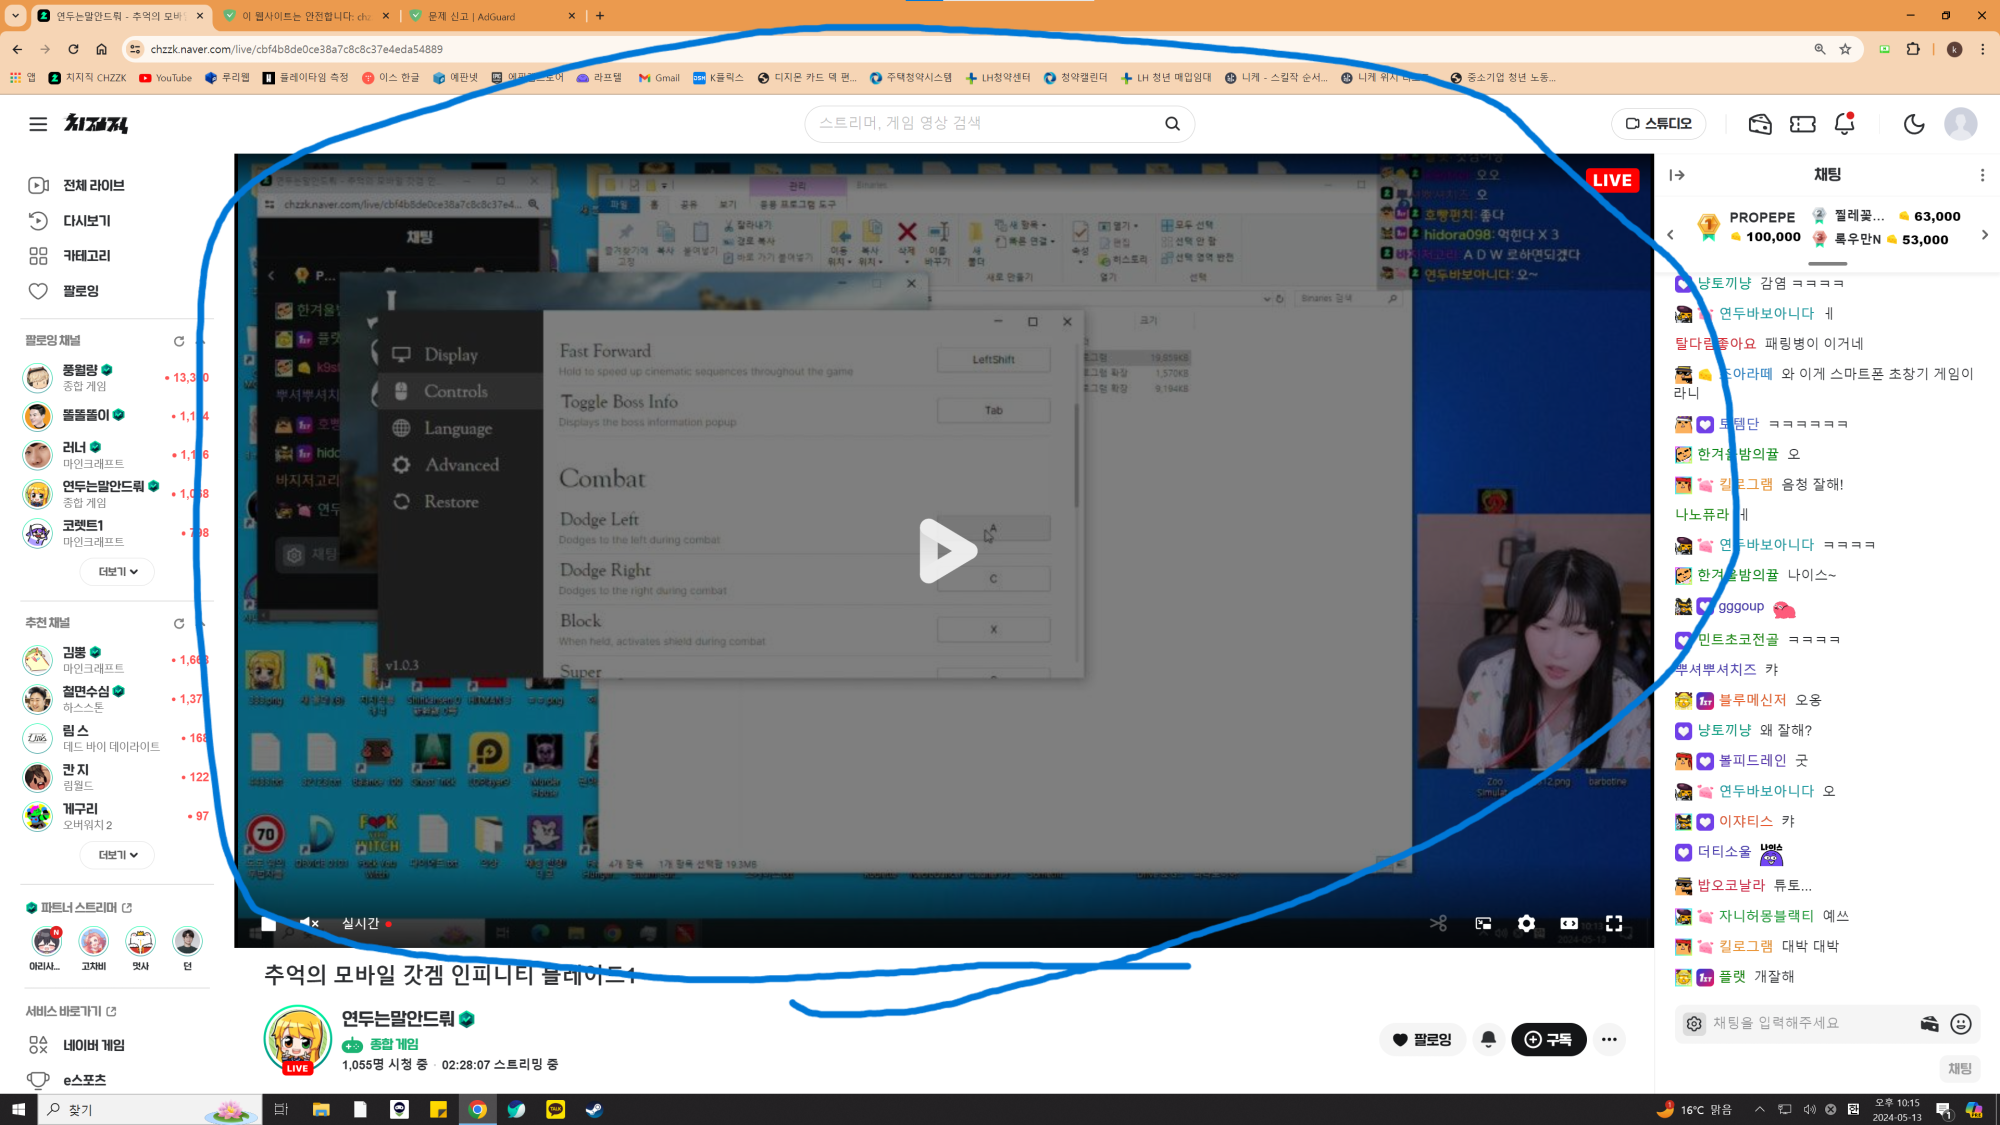Image resolution: width=2000 pixels, height=1125 pixels.
Task: Toggle wide theater mode on player
Action: [x=1569, y=923]
